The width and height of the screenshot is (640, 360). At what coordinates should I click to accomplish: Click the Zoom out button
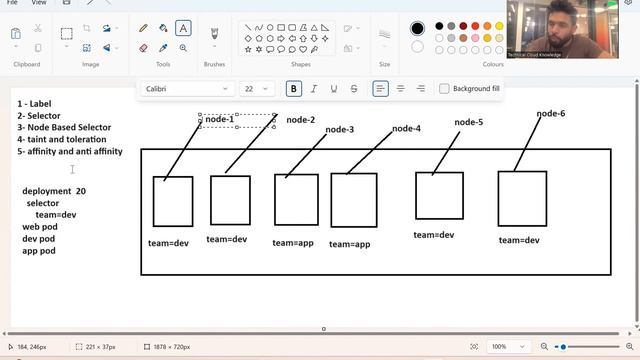pyautogui.click(x=544, y=347)
